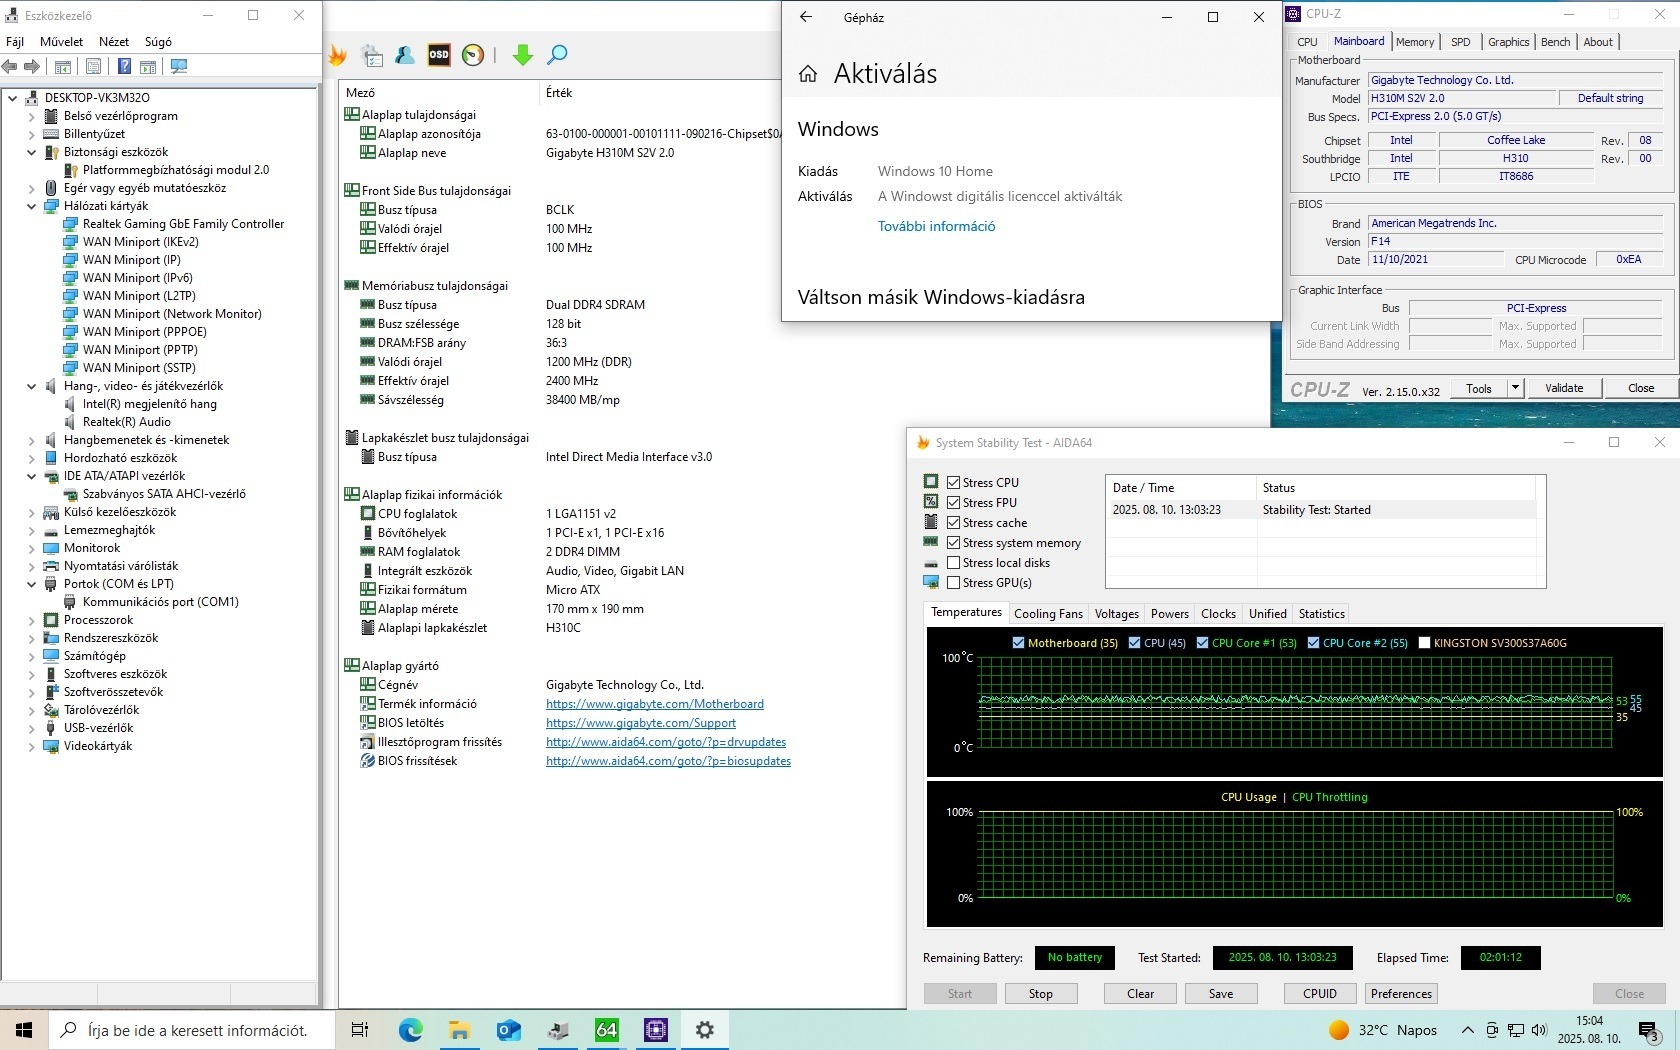Open Microsoft Edge from the taskbar

(410, 1030)
